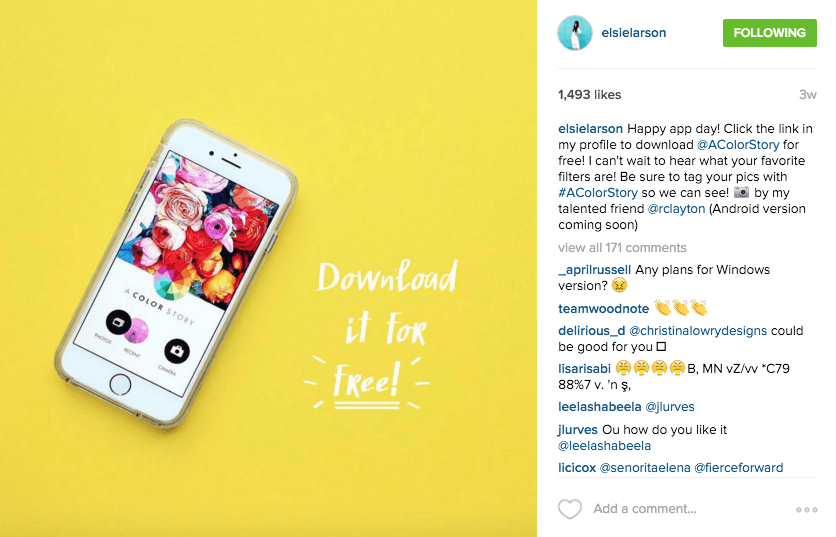
Task: Open the @fierceforward mention
Action: pos(738,468)
